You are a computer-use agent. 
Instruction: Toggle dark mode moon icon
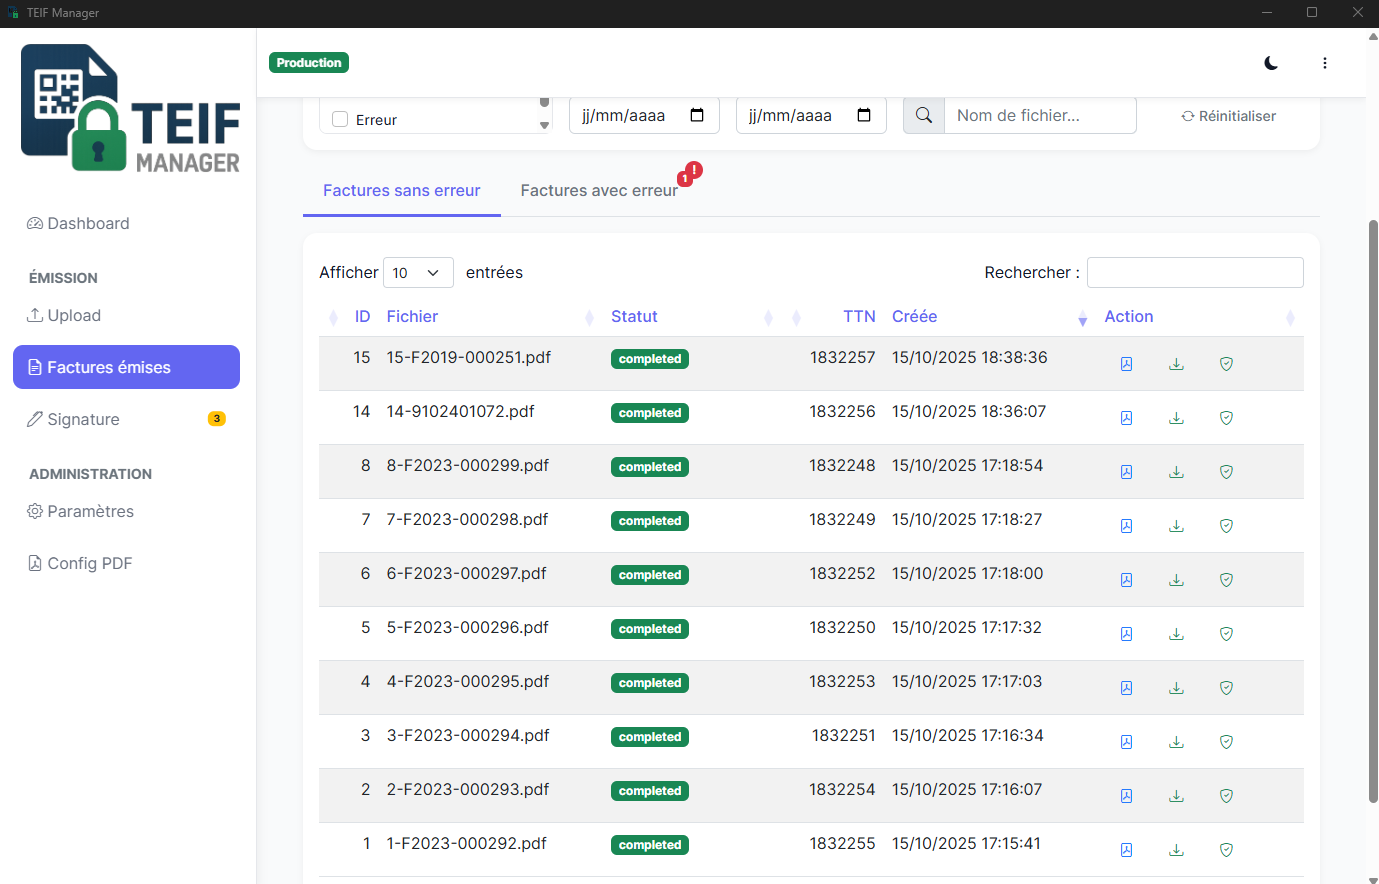tap(1271, 63)
